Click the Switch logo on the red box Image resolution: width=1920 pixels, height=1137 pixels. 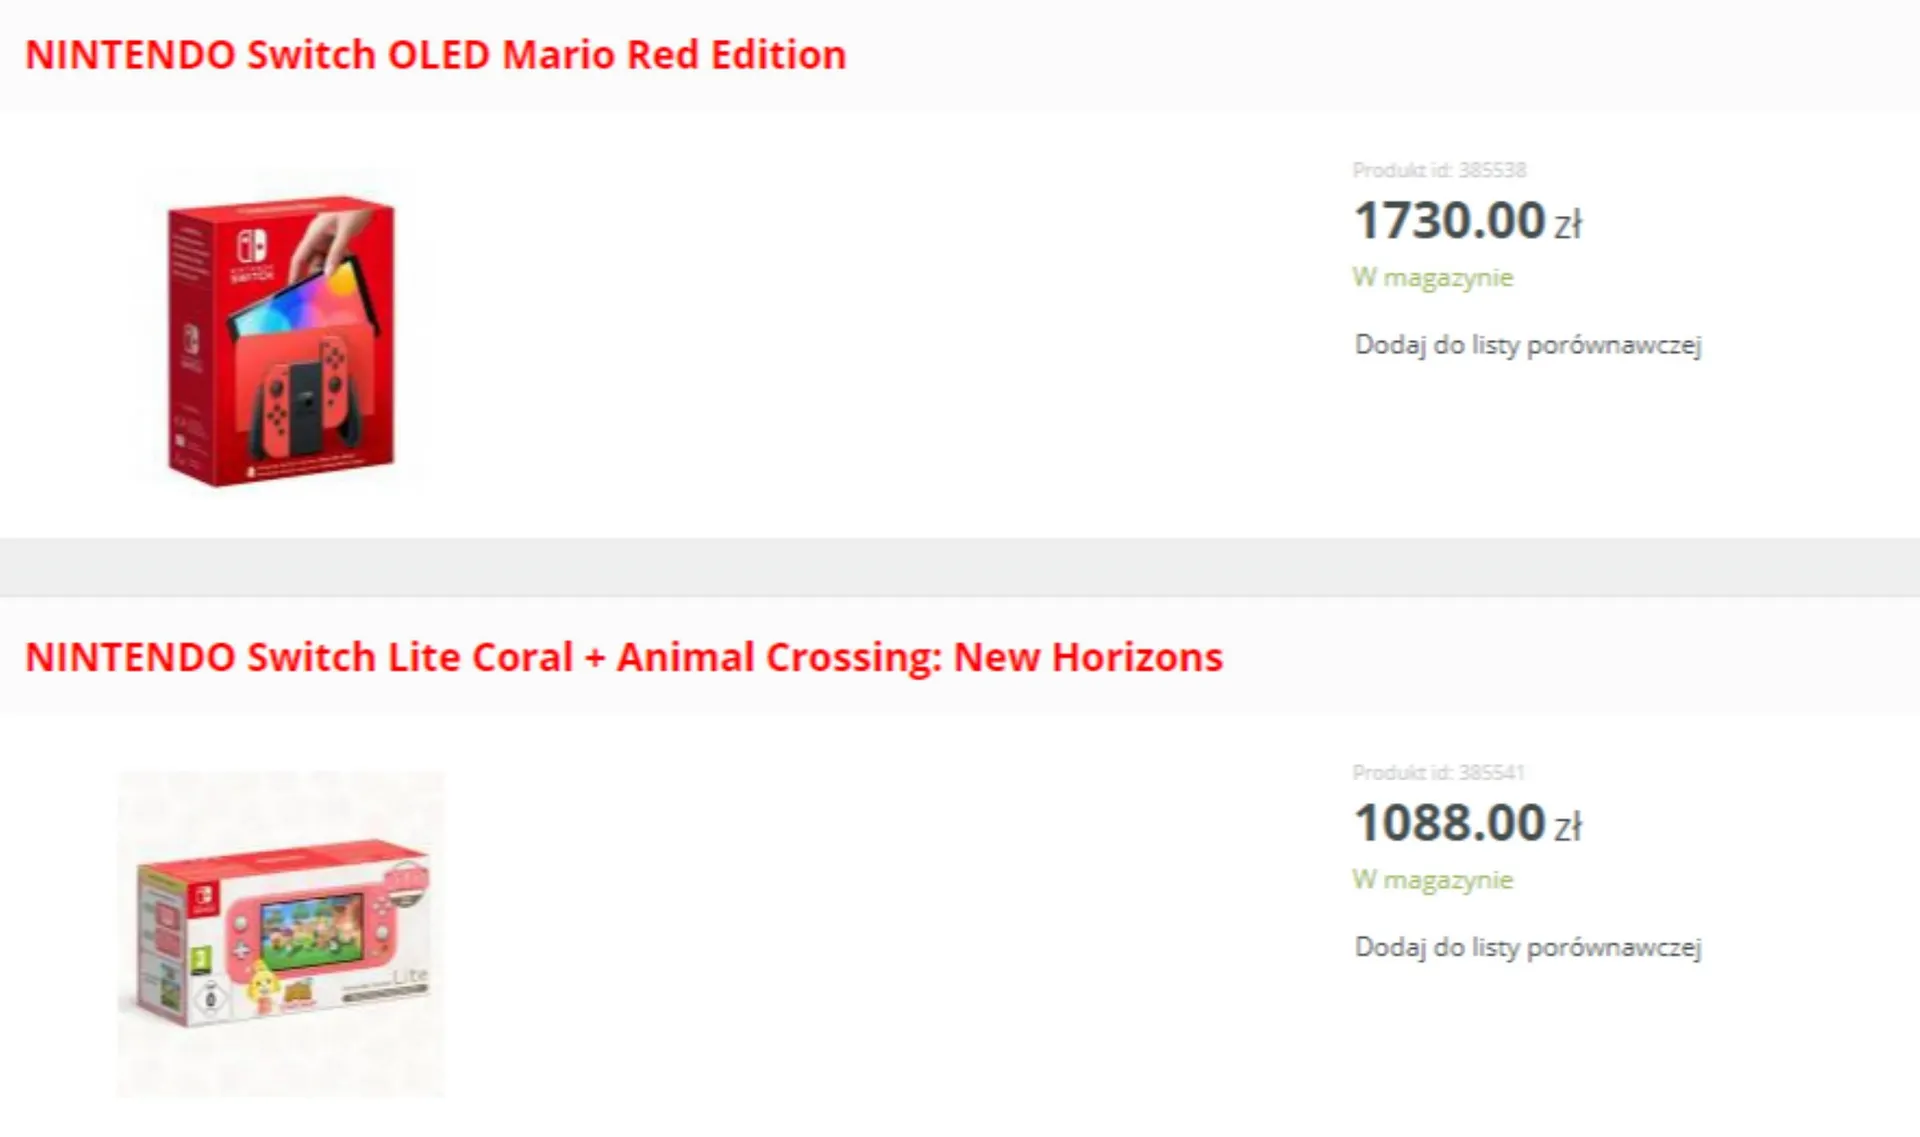click(251, 246)
